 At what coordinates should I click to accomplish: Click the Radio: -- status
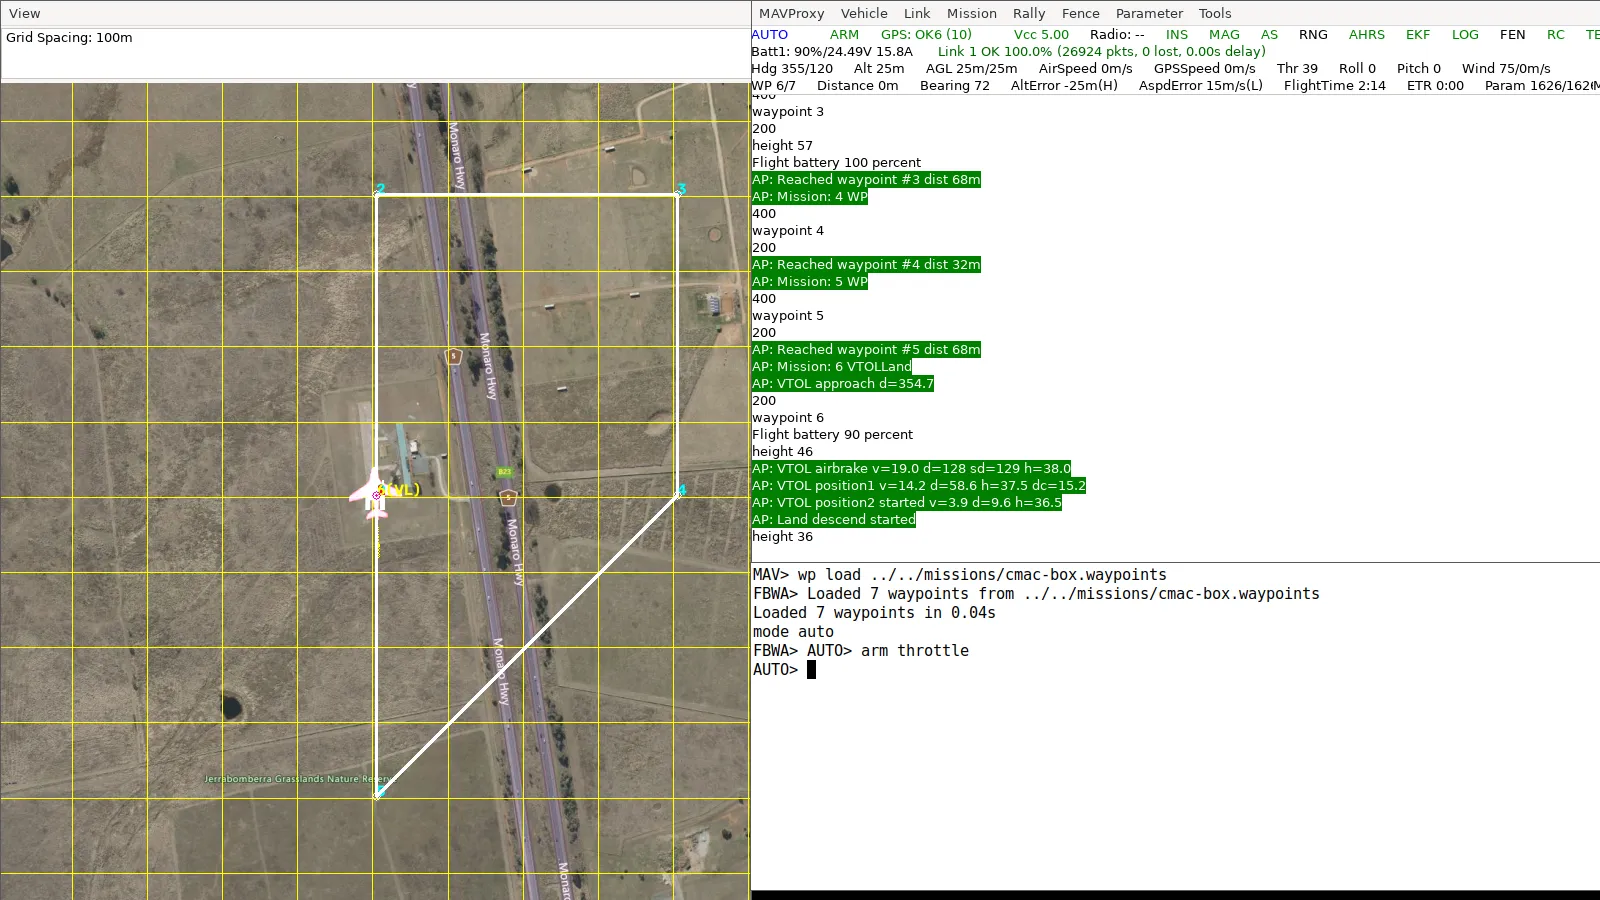click(1117, 34)
